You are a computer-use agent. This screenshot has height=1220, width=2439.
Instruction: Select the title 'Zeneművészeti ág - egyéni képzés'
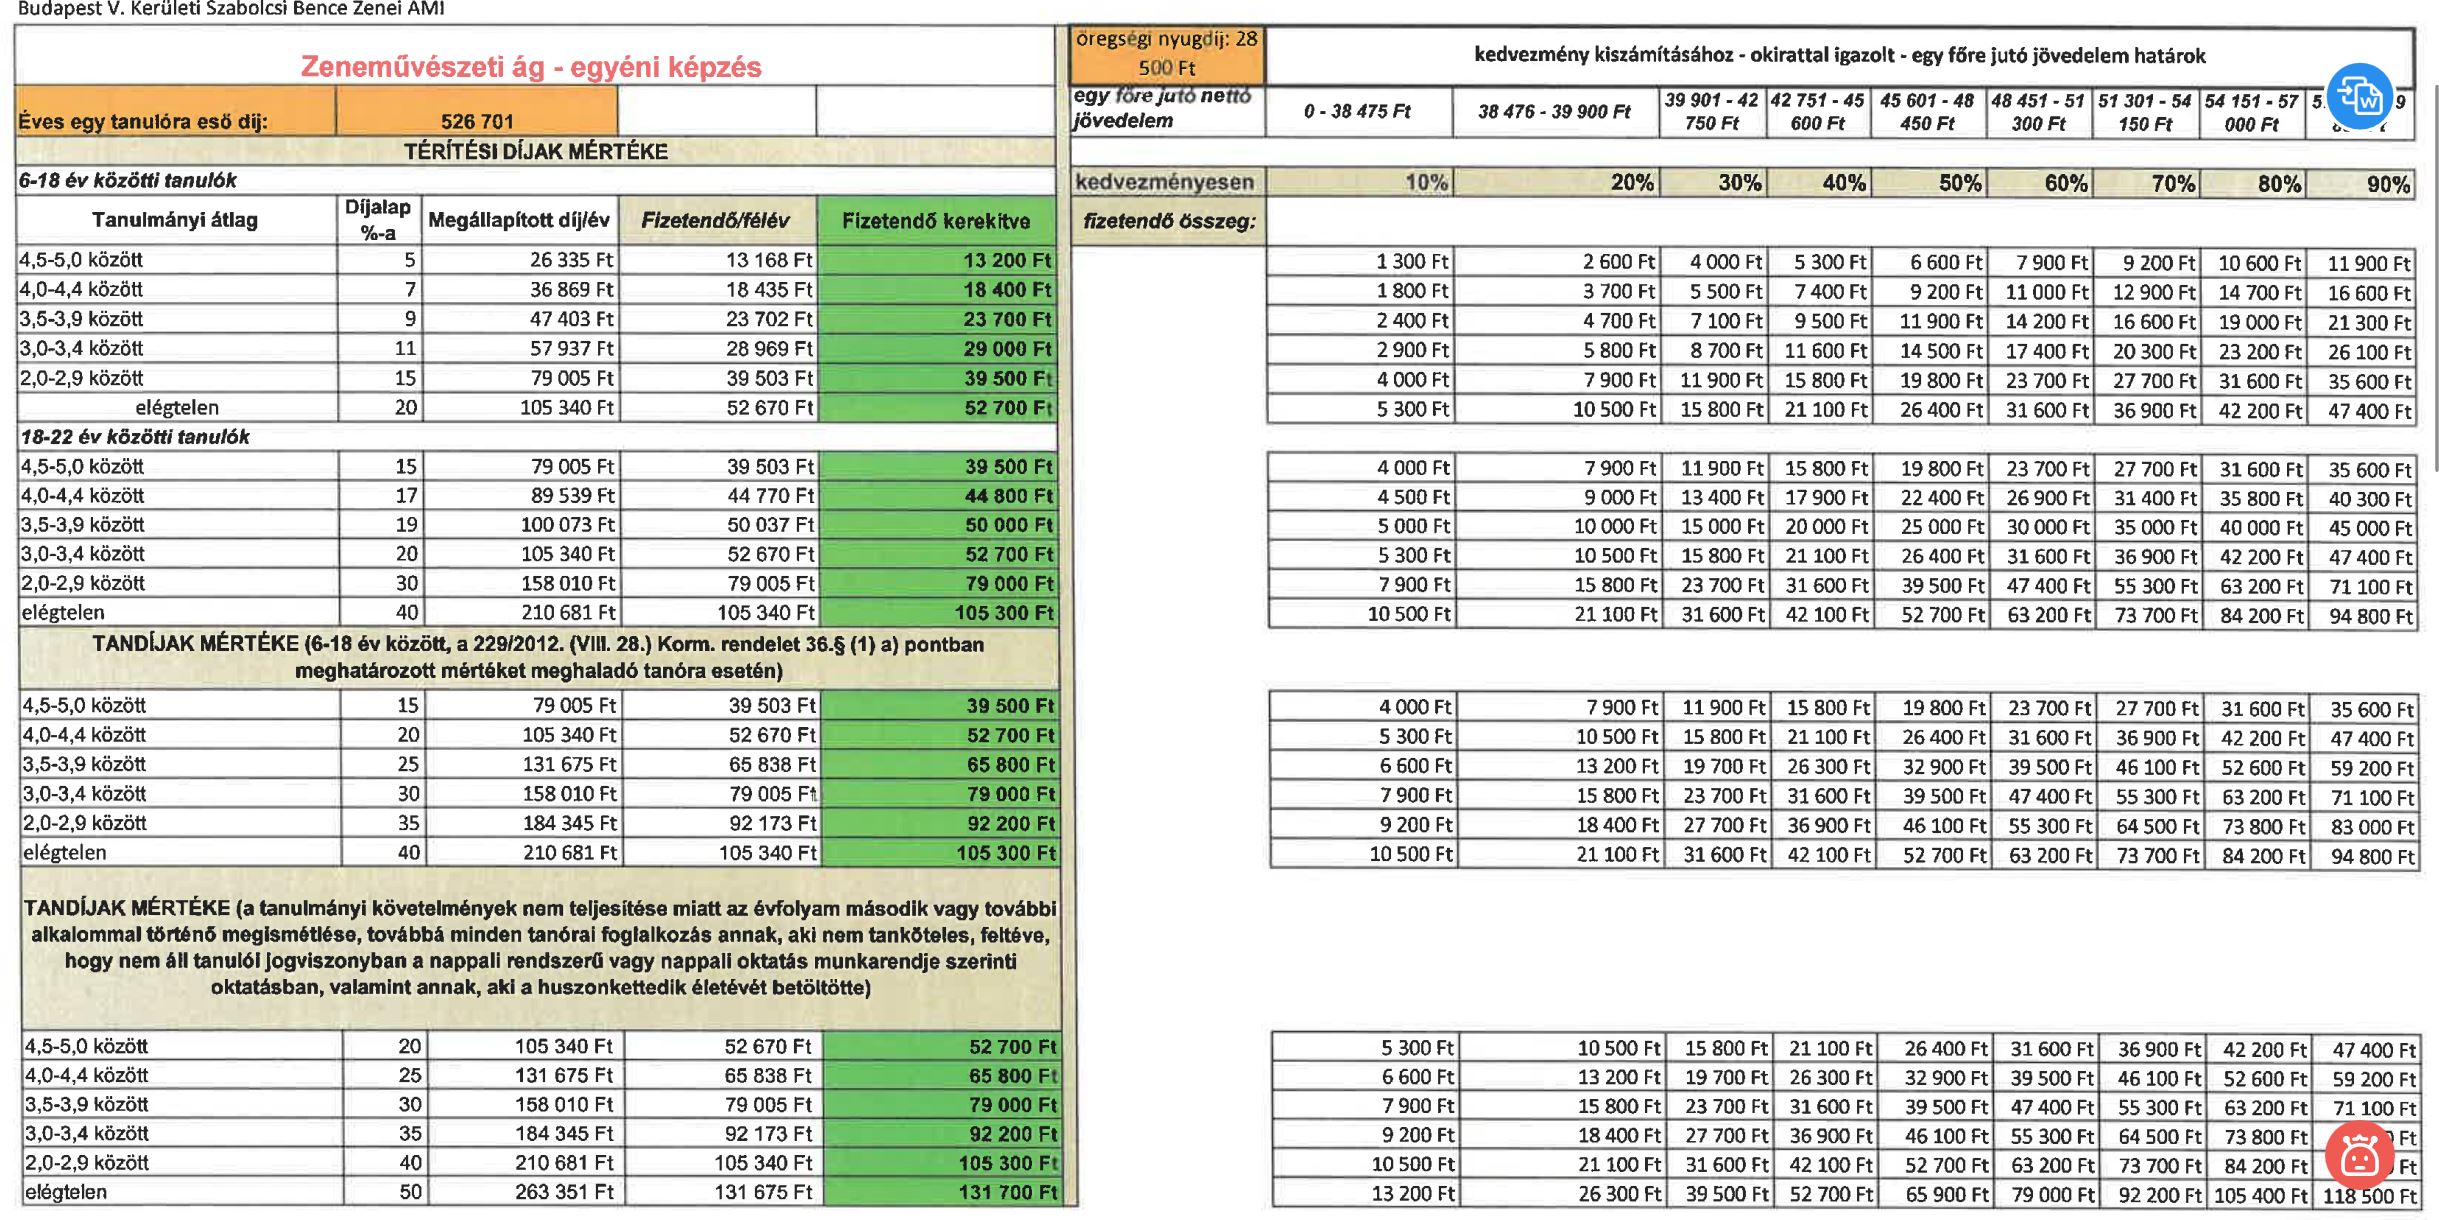(x=531, y=67)
